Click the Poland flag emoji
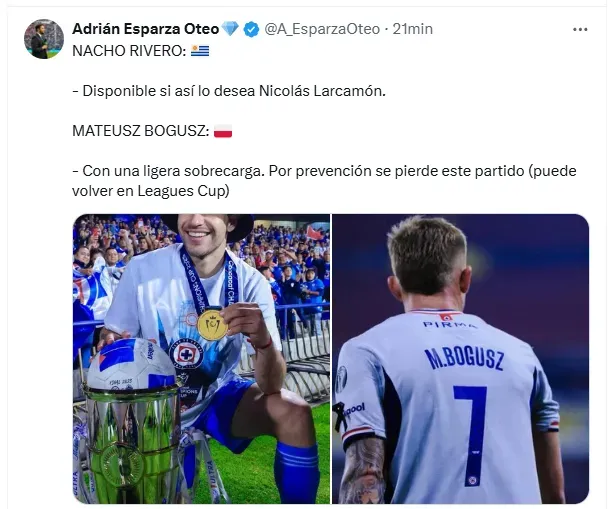609x509 pixels. pos(223,131)
